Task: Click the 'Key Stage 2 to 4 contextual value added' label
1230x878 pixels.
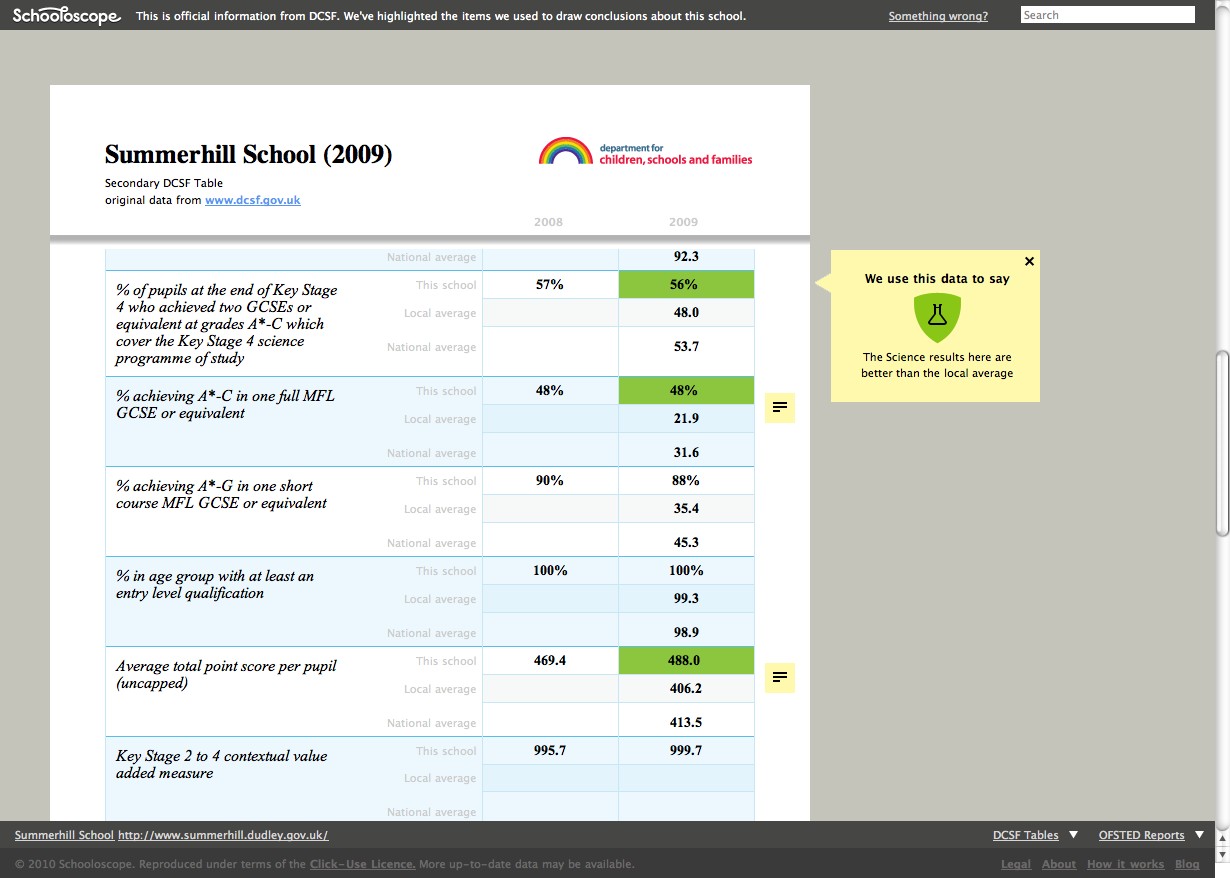Action: pos(222,764)
